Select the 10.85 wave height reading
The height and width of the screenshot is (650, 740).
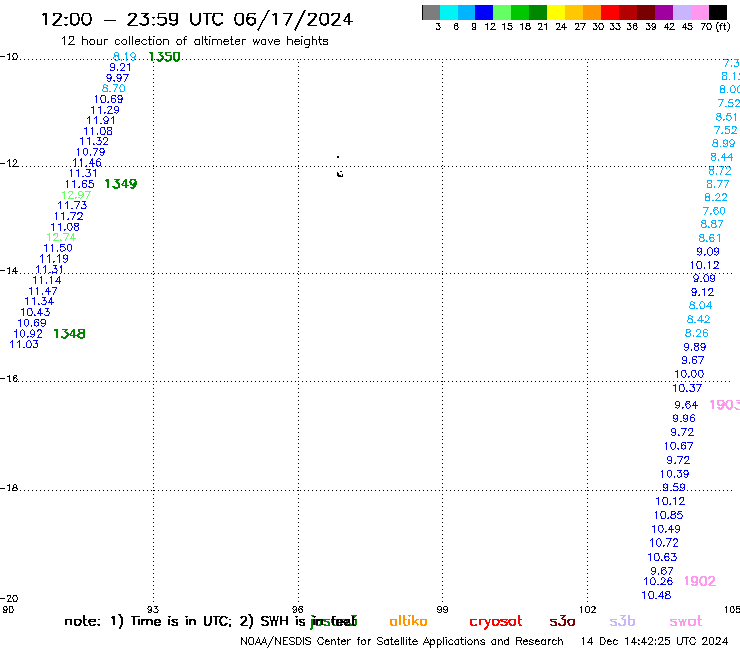coord(669,515)
